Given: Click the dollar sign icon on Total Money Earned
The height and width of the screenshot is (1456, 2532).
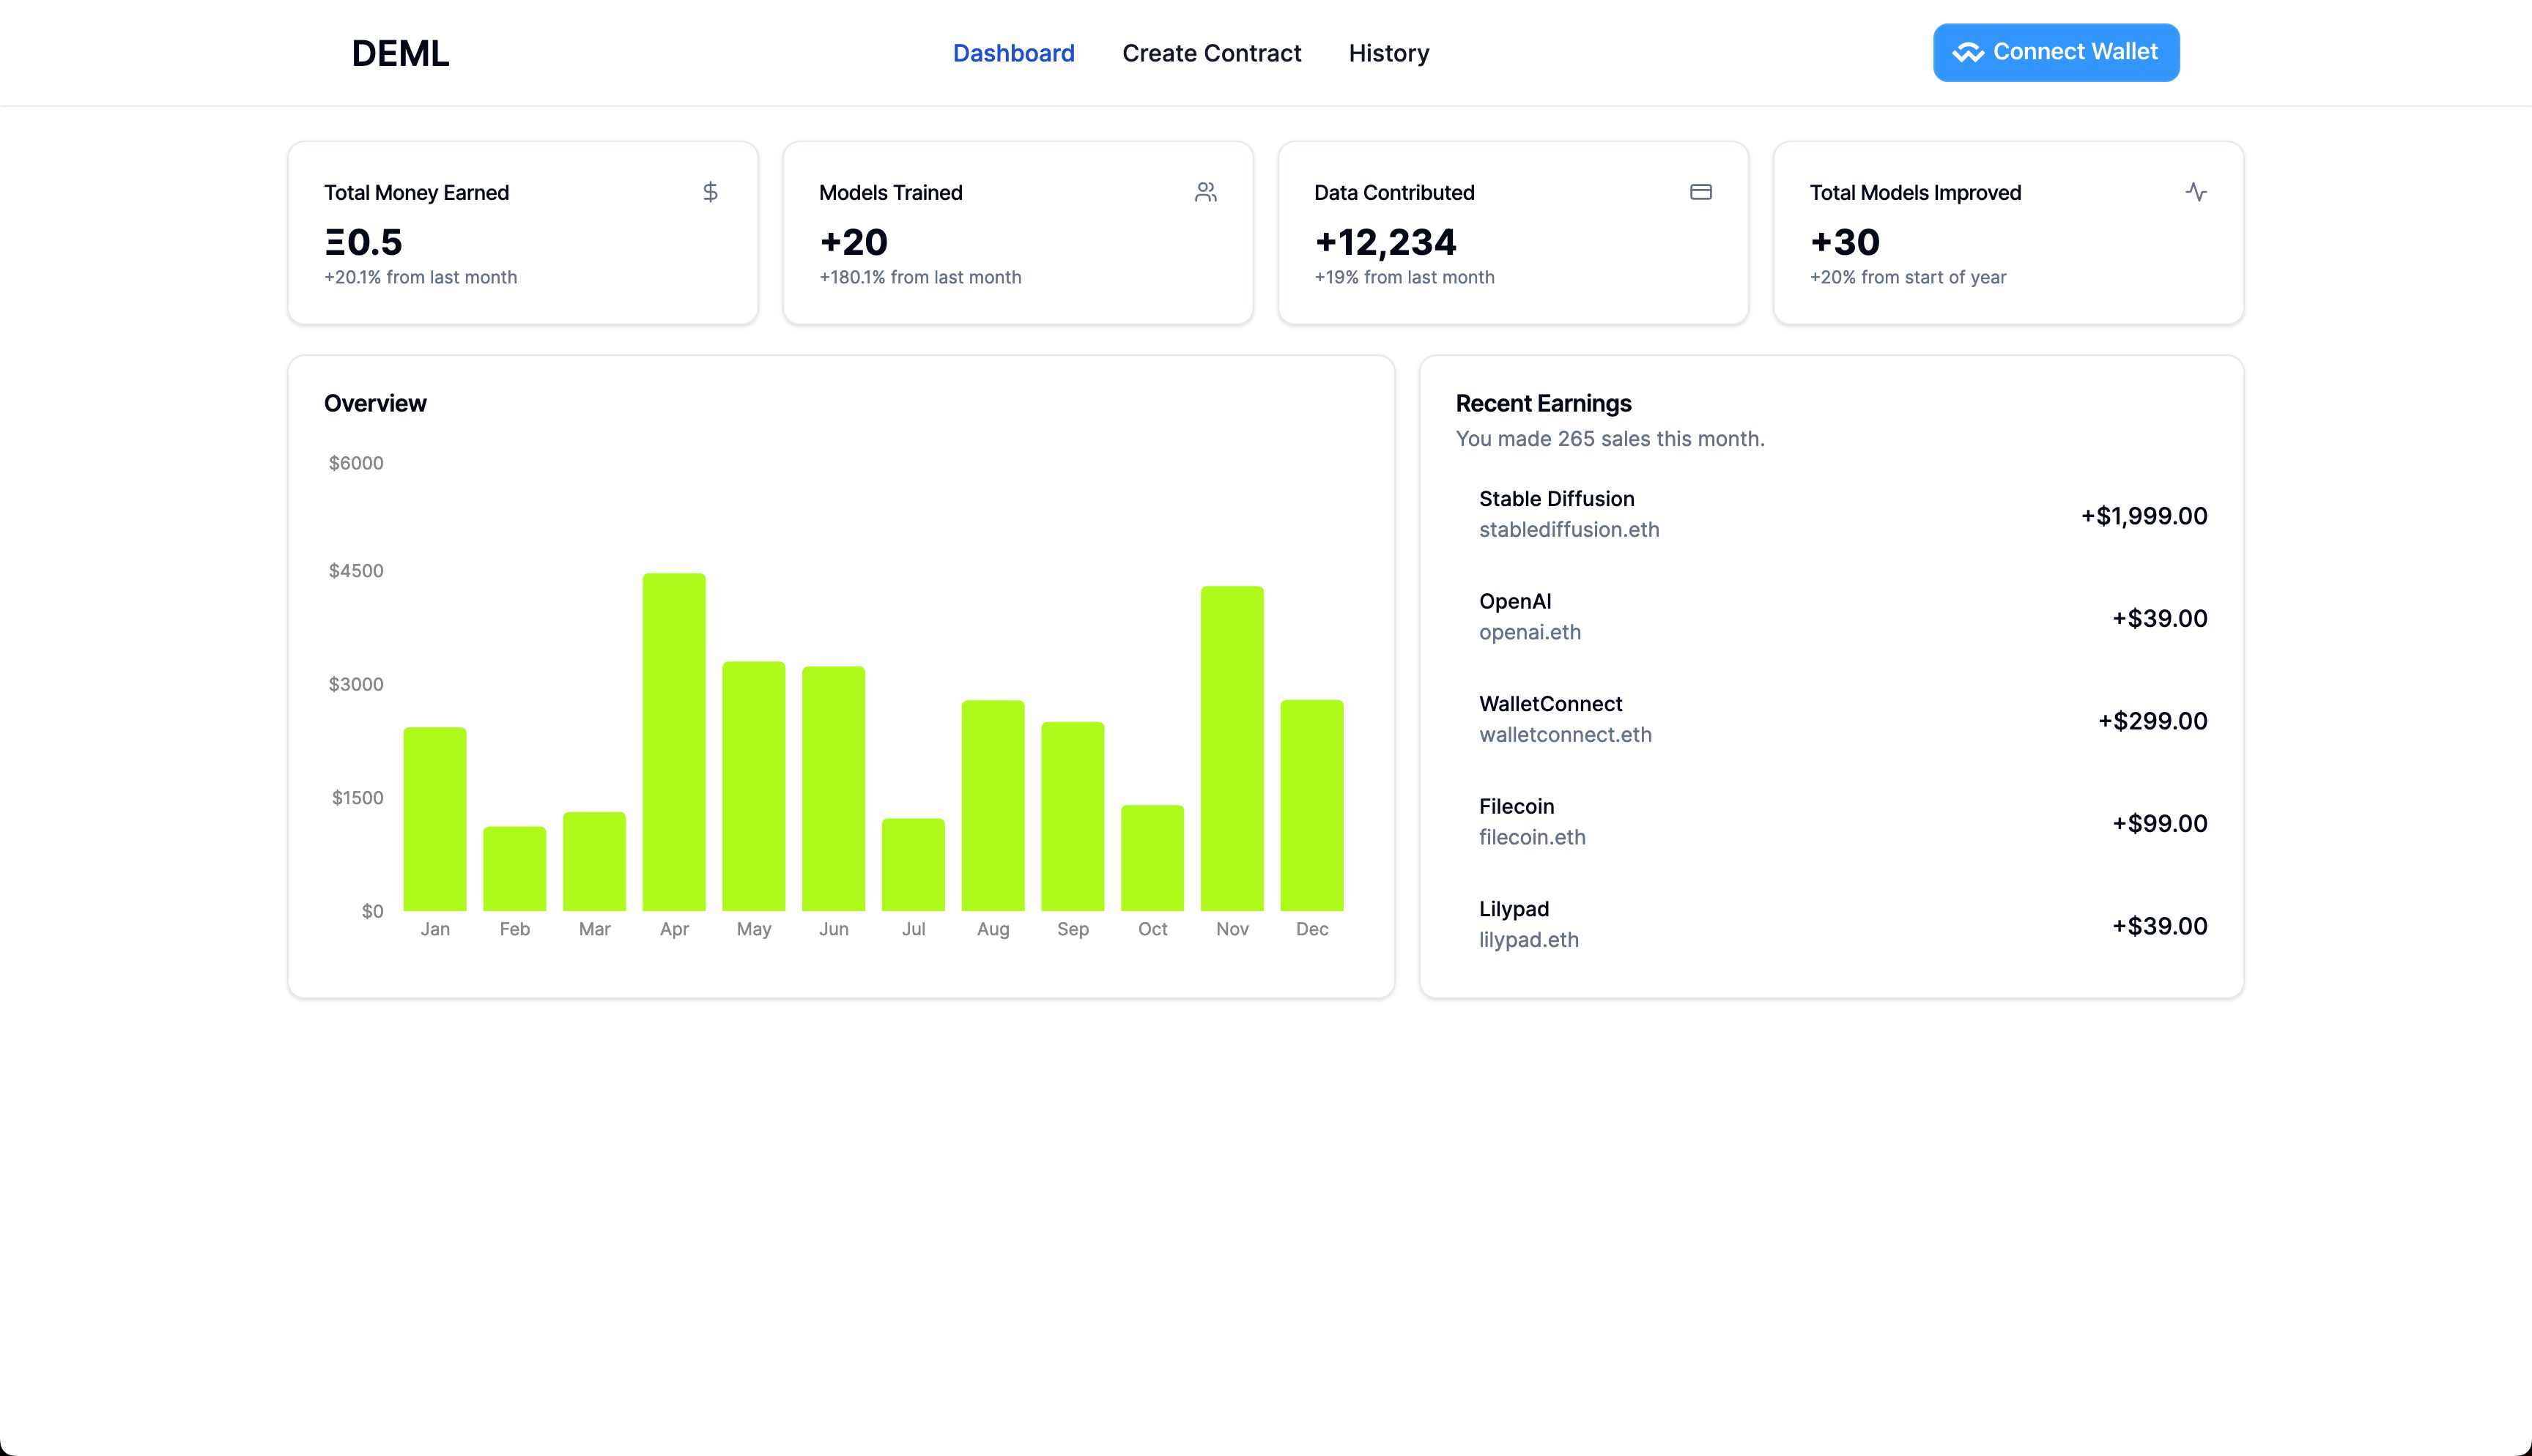Looking at the screenshot, I should (x=710, y=192).
